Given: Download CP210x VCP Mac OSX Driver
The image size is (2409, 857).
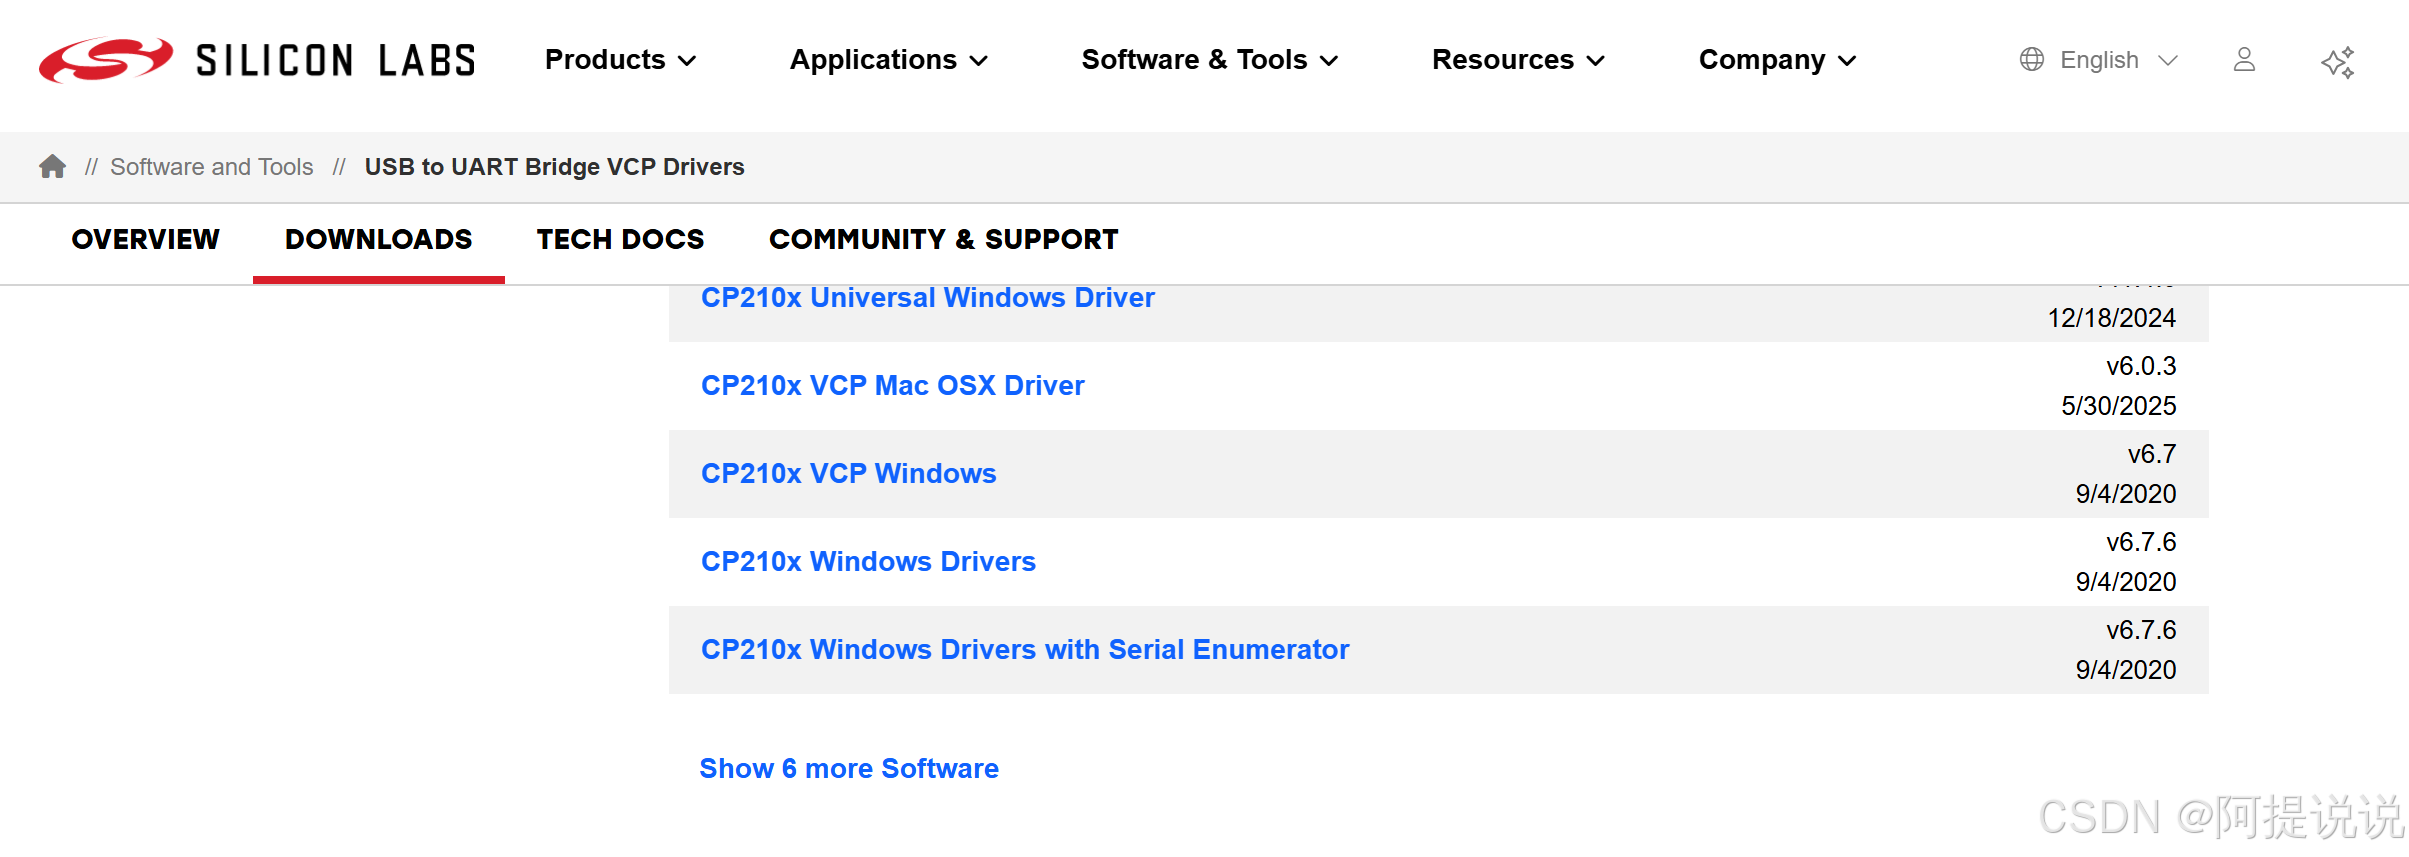Looking at the screenshot, I should (x=892, y=386).
